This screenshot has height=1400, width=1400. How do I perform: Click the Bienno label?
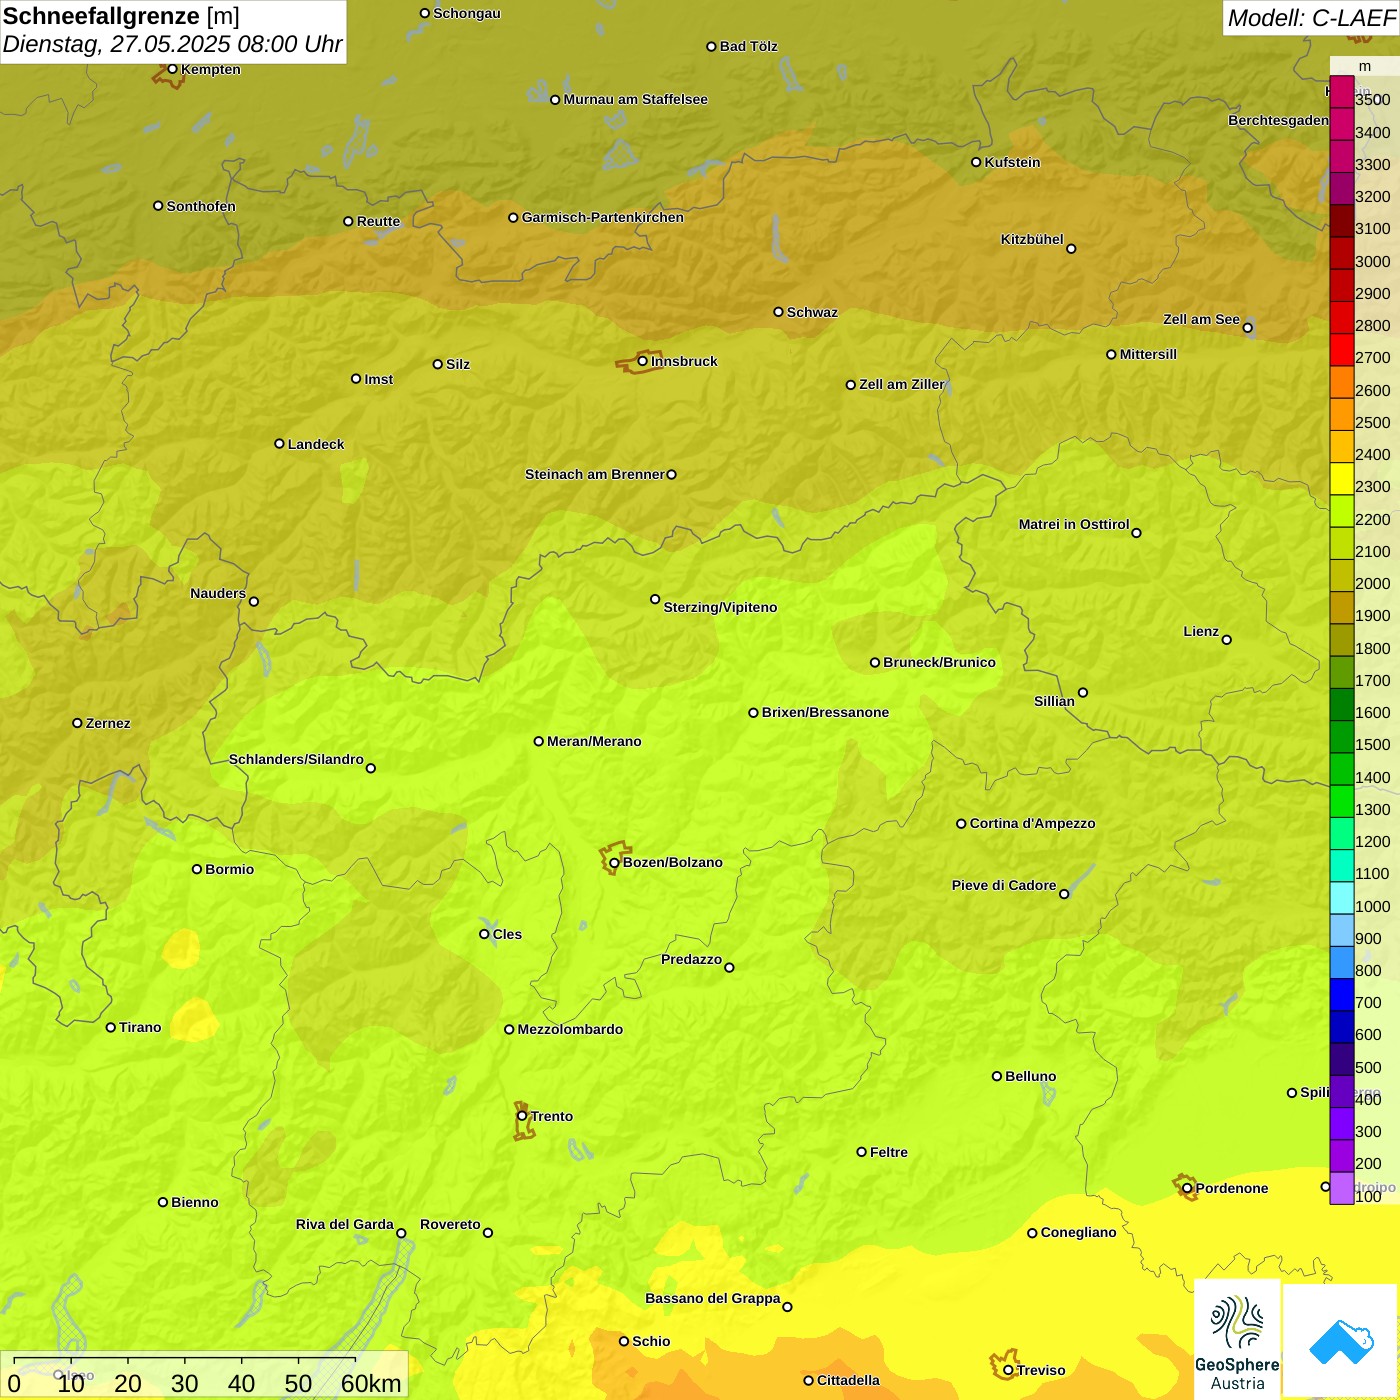coord(194,1202)
